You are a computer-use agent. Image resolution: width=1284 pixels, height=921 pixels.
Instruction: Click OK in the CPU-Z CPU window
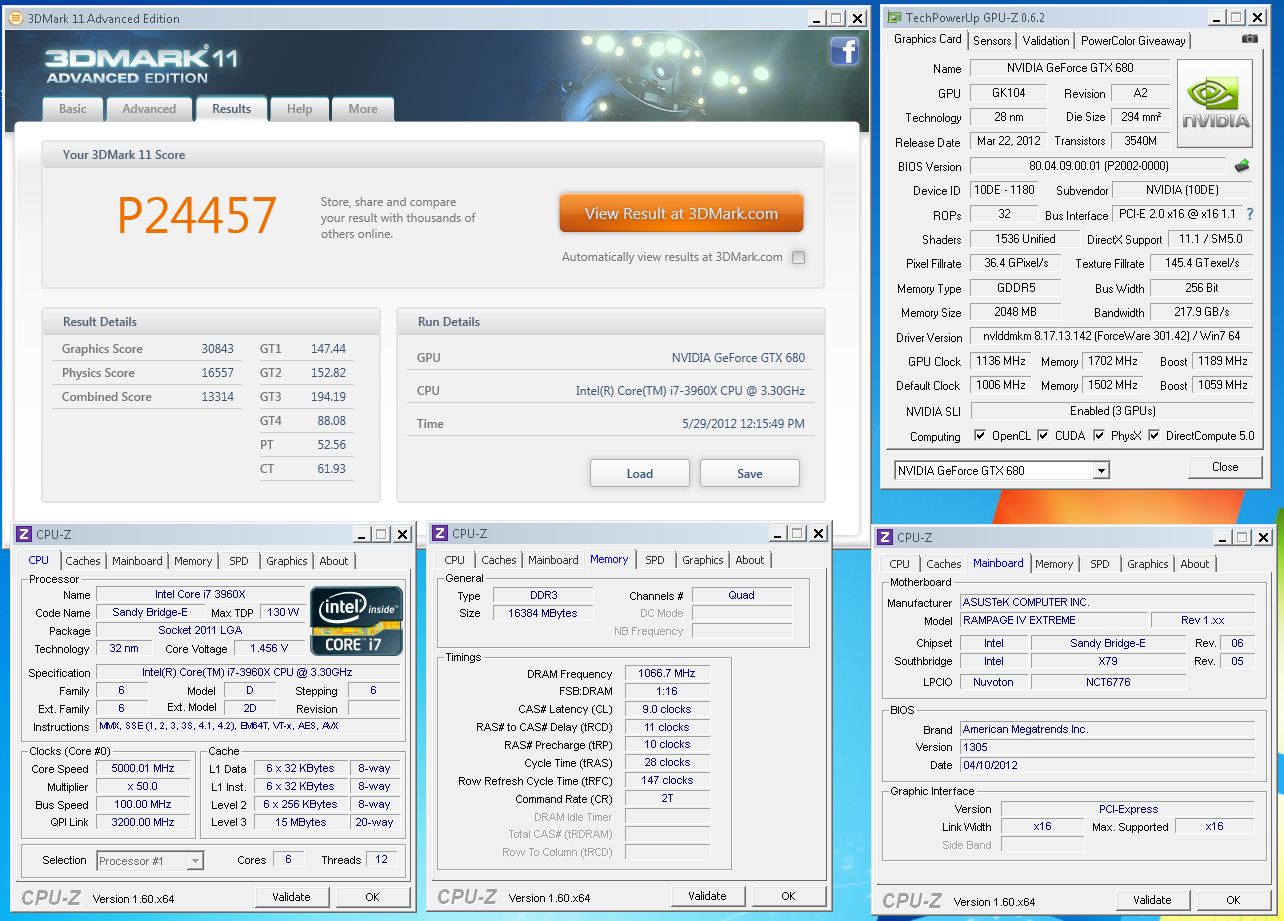372,897
